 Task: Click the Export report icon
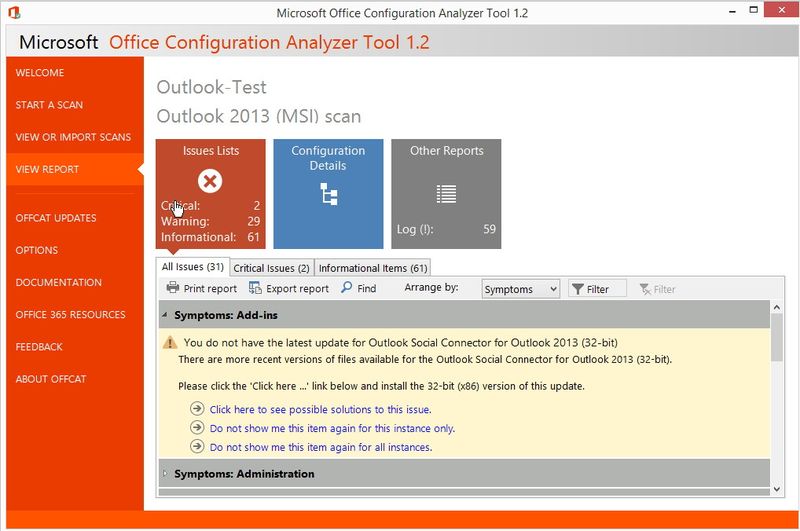(x=255, y=288)
